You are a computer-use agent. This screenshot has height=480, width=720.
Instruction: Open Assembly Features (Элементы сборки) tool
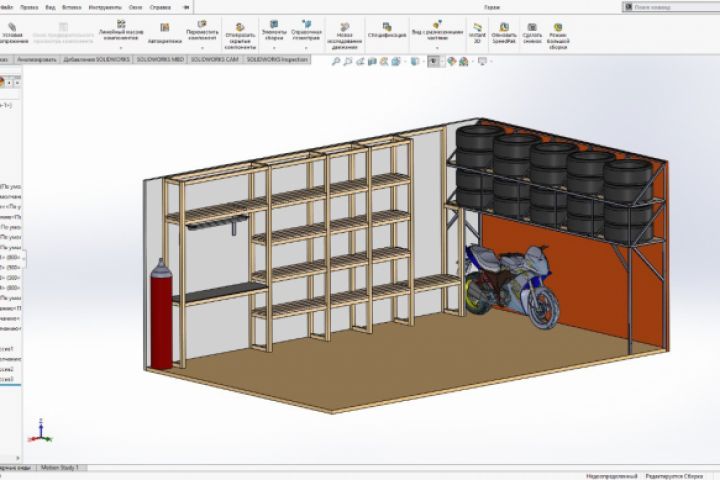coord(274,30)
